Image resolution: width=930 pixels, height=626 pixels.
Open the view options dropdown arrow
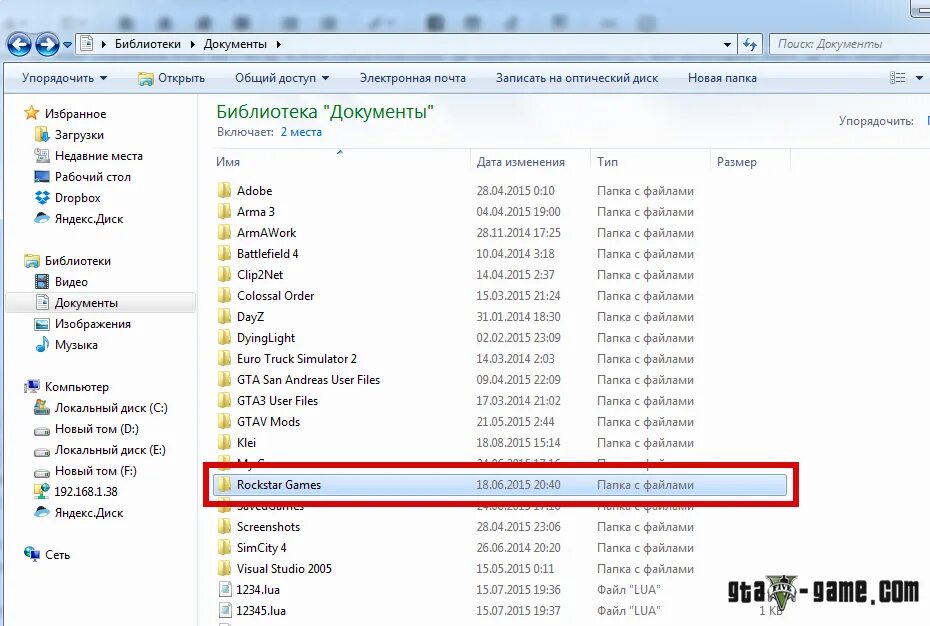coord(919,78)
